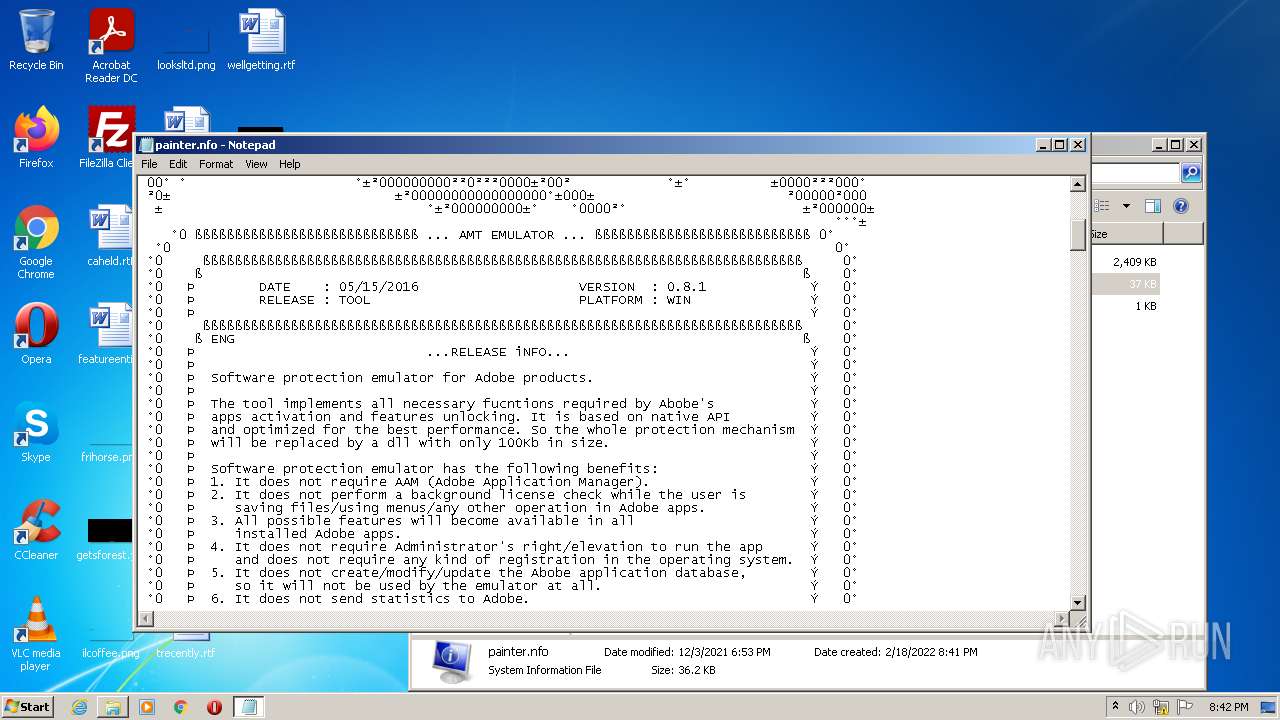1280x720 pixels.
Task: Click Explorer search input field
Action: click(x=1136, y=173)
